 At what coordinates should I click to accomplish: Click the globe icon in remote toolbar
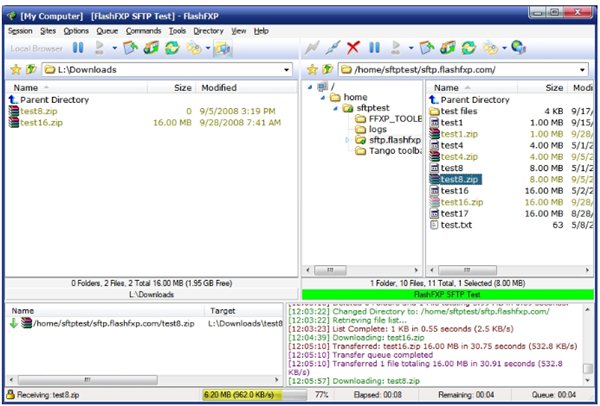click(518, 47)
